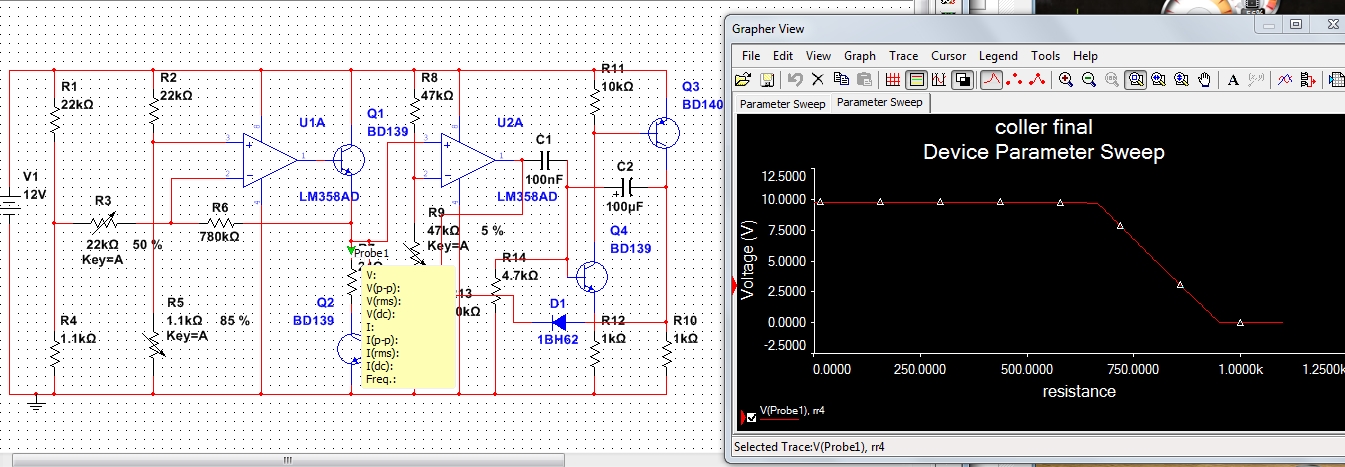
Task: Click the Undo arrow icon
Action: [x=795, y=80]
